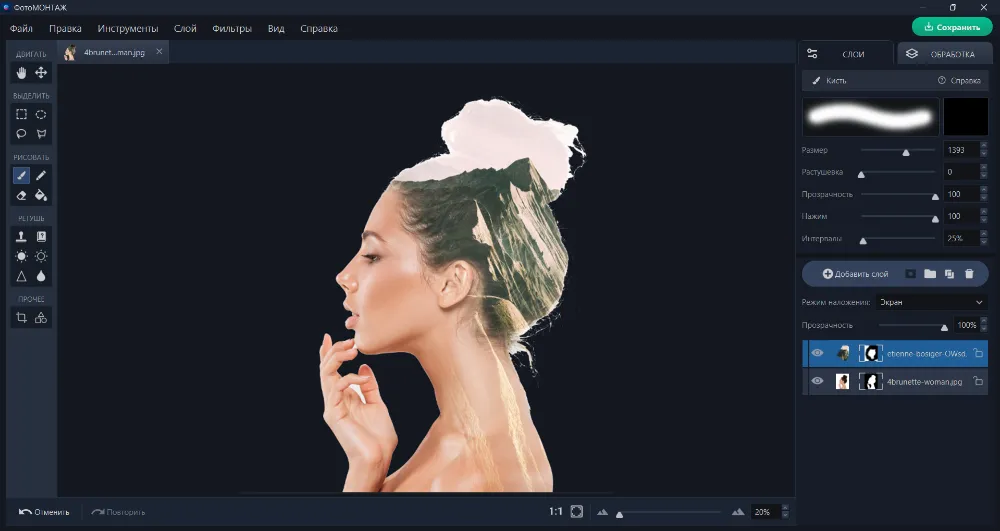The height and width of the screenshot is (531, 1000).
Task: Open the Инструменты menu
Action: click(x=127, y=28)
